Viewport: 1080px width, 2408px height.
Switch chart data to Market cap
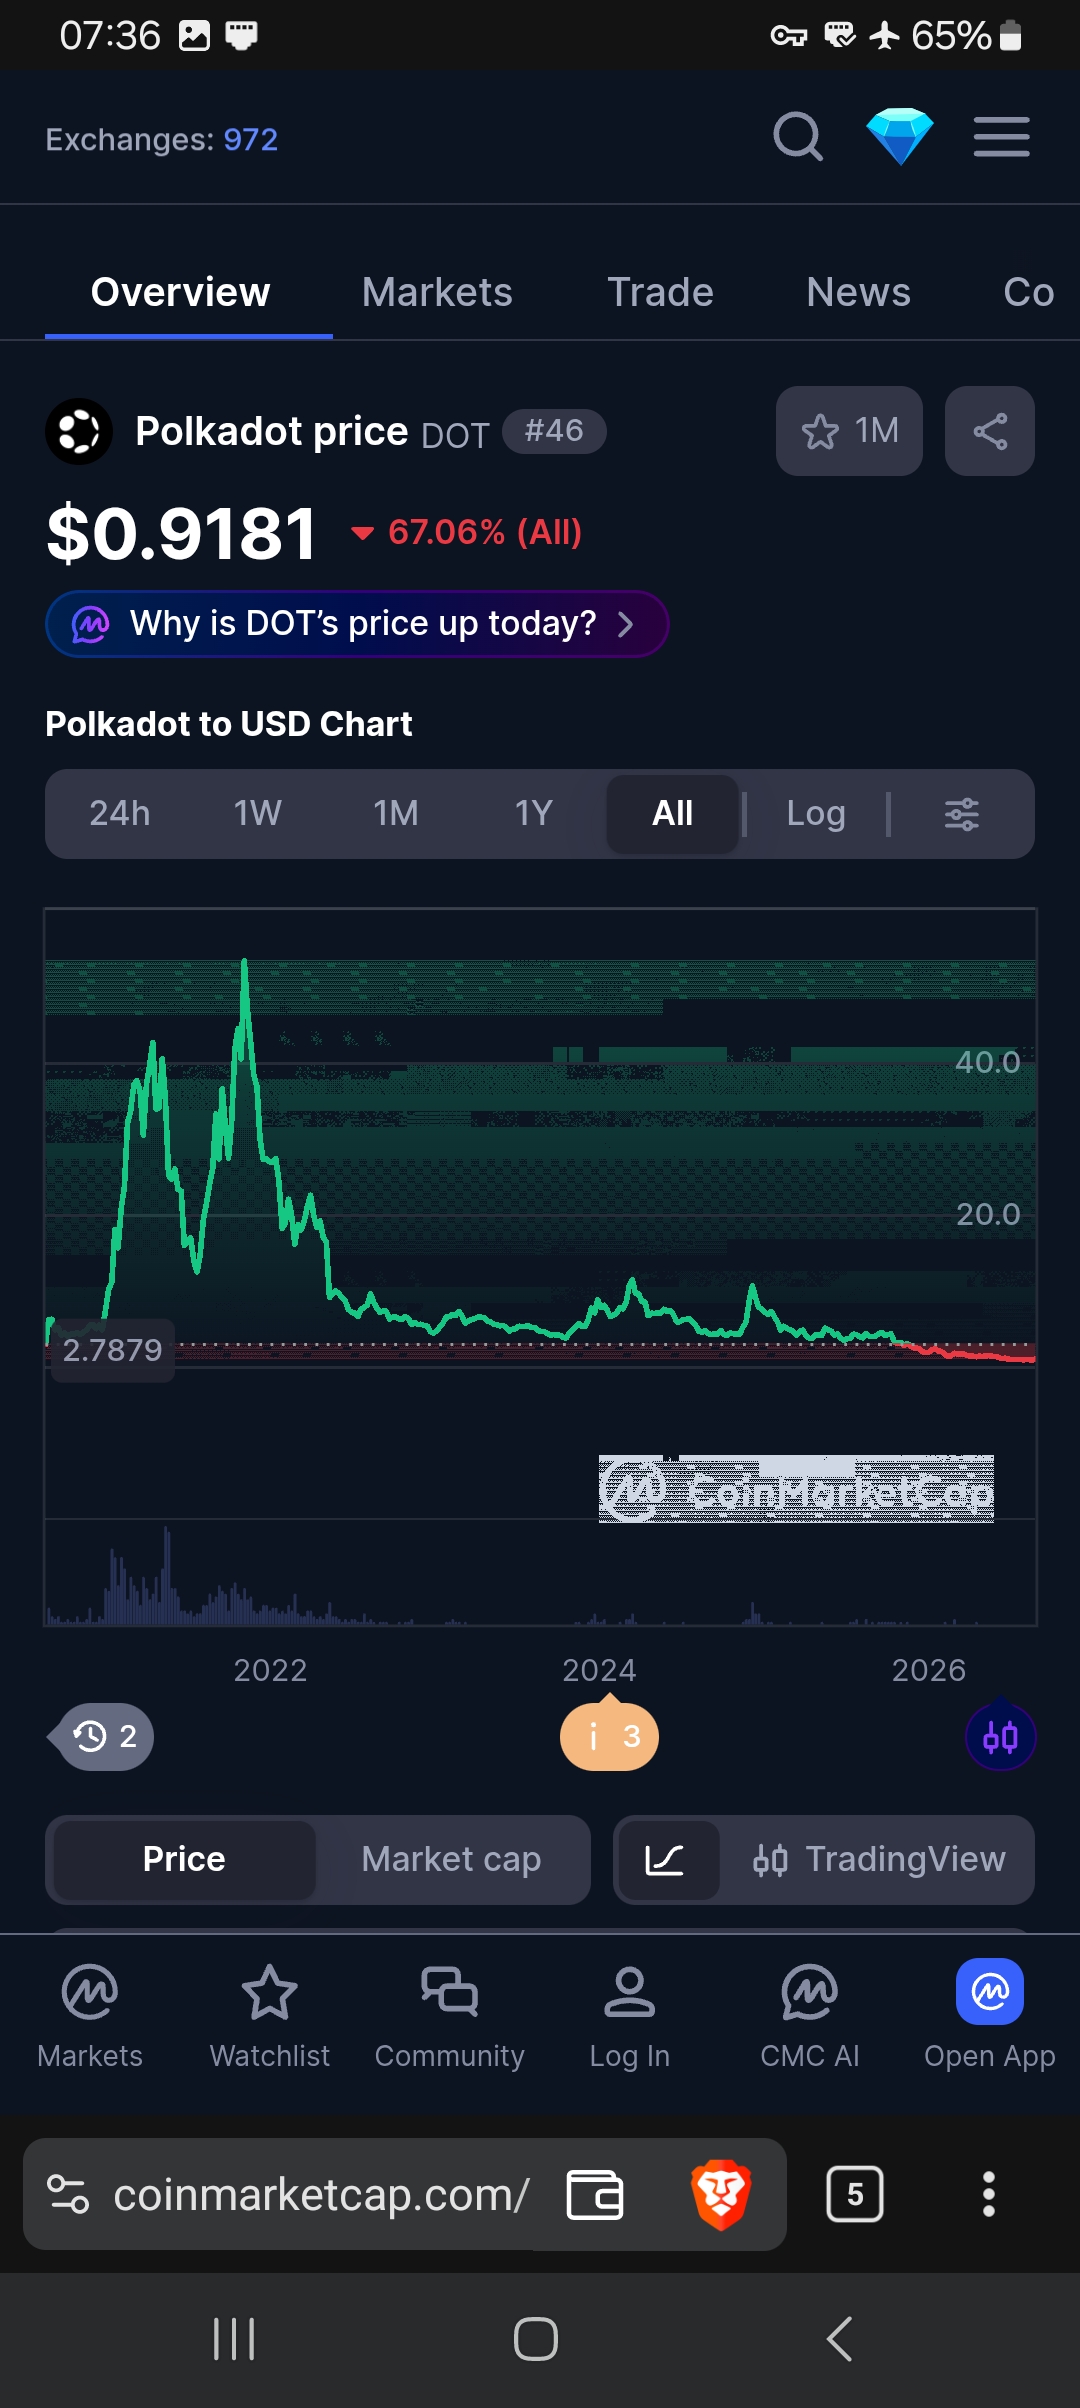[451, 1859]
